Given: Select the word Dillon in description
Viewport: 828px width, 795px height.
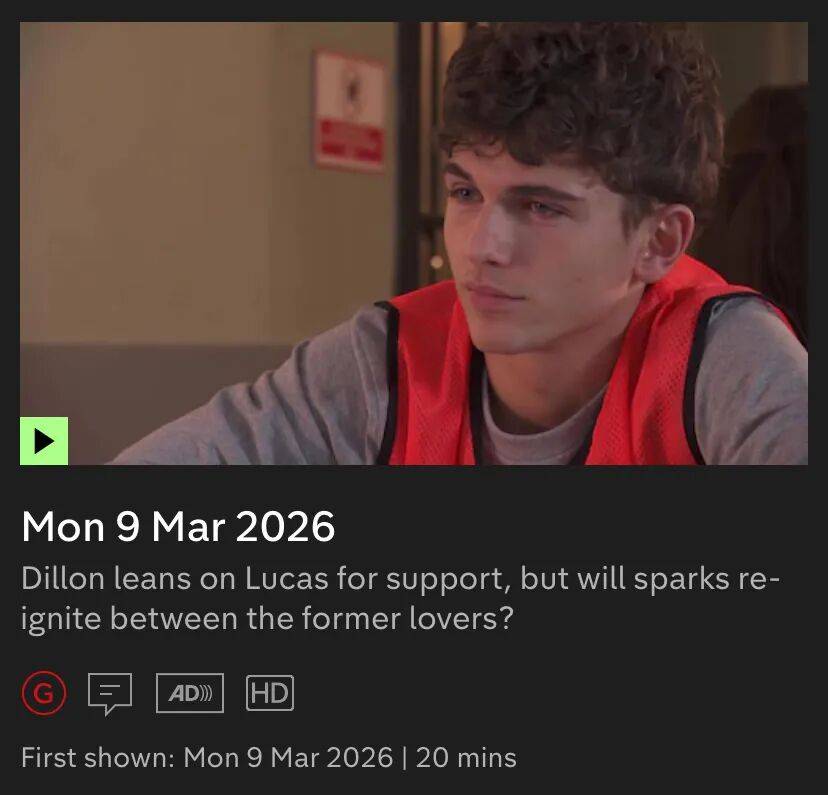Looking at the screenshot, I should [62, 579].
